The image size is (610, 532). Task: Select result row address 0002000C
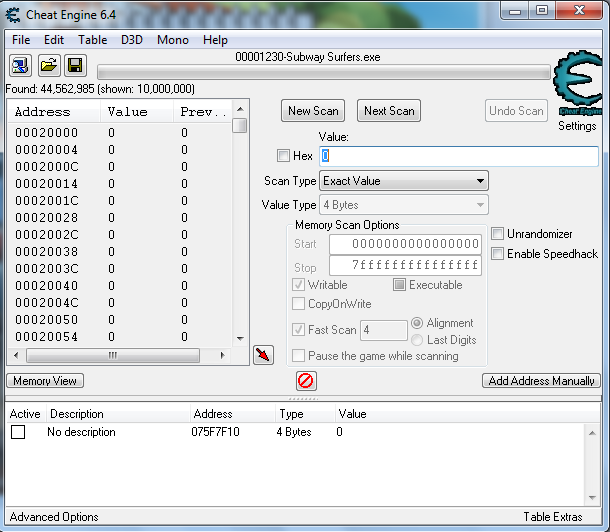pyautogui.click(x=120, y=166)
